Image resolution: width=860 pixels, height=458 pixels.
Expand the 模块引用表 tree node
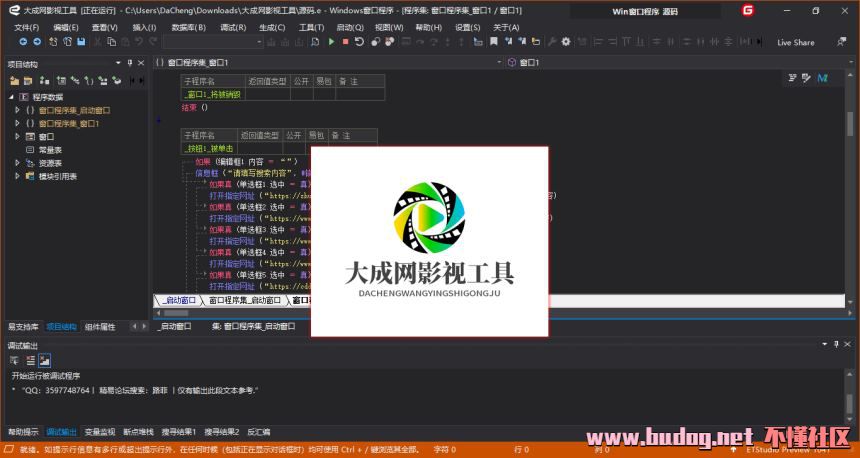click(x=18, y=176)
